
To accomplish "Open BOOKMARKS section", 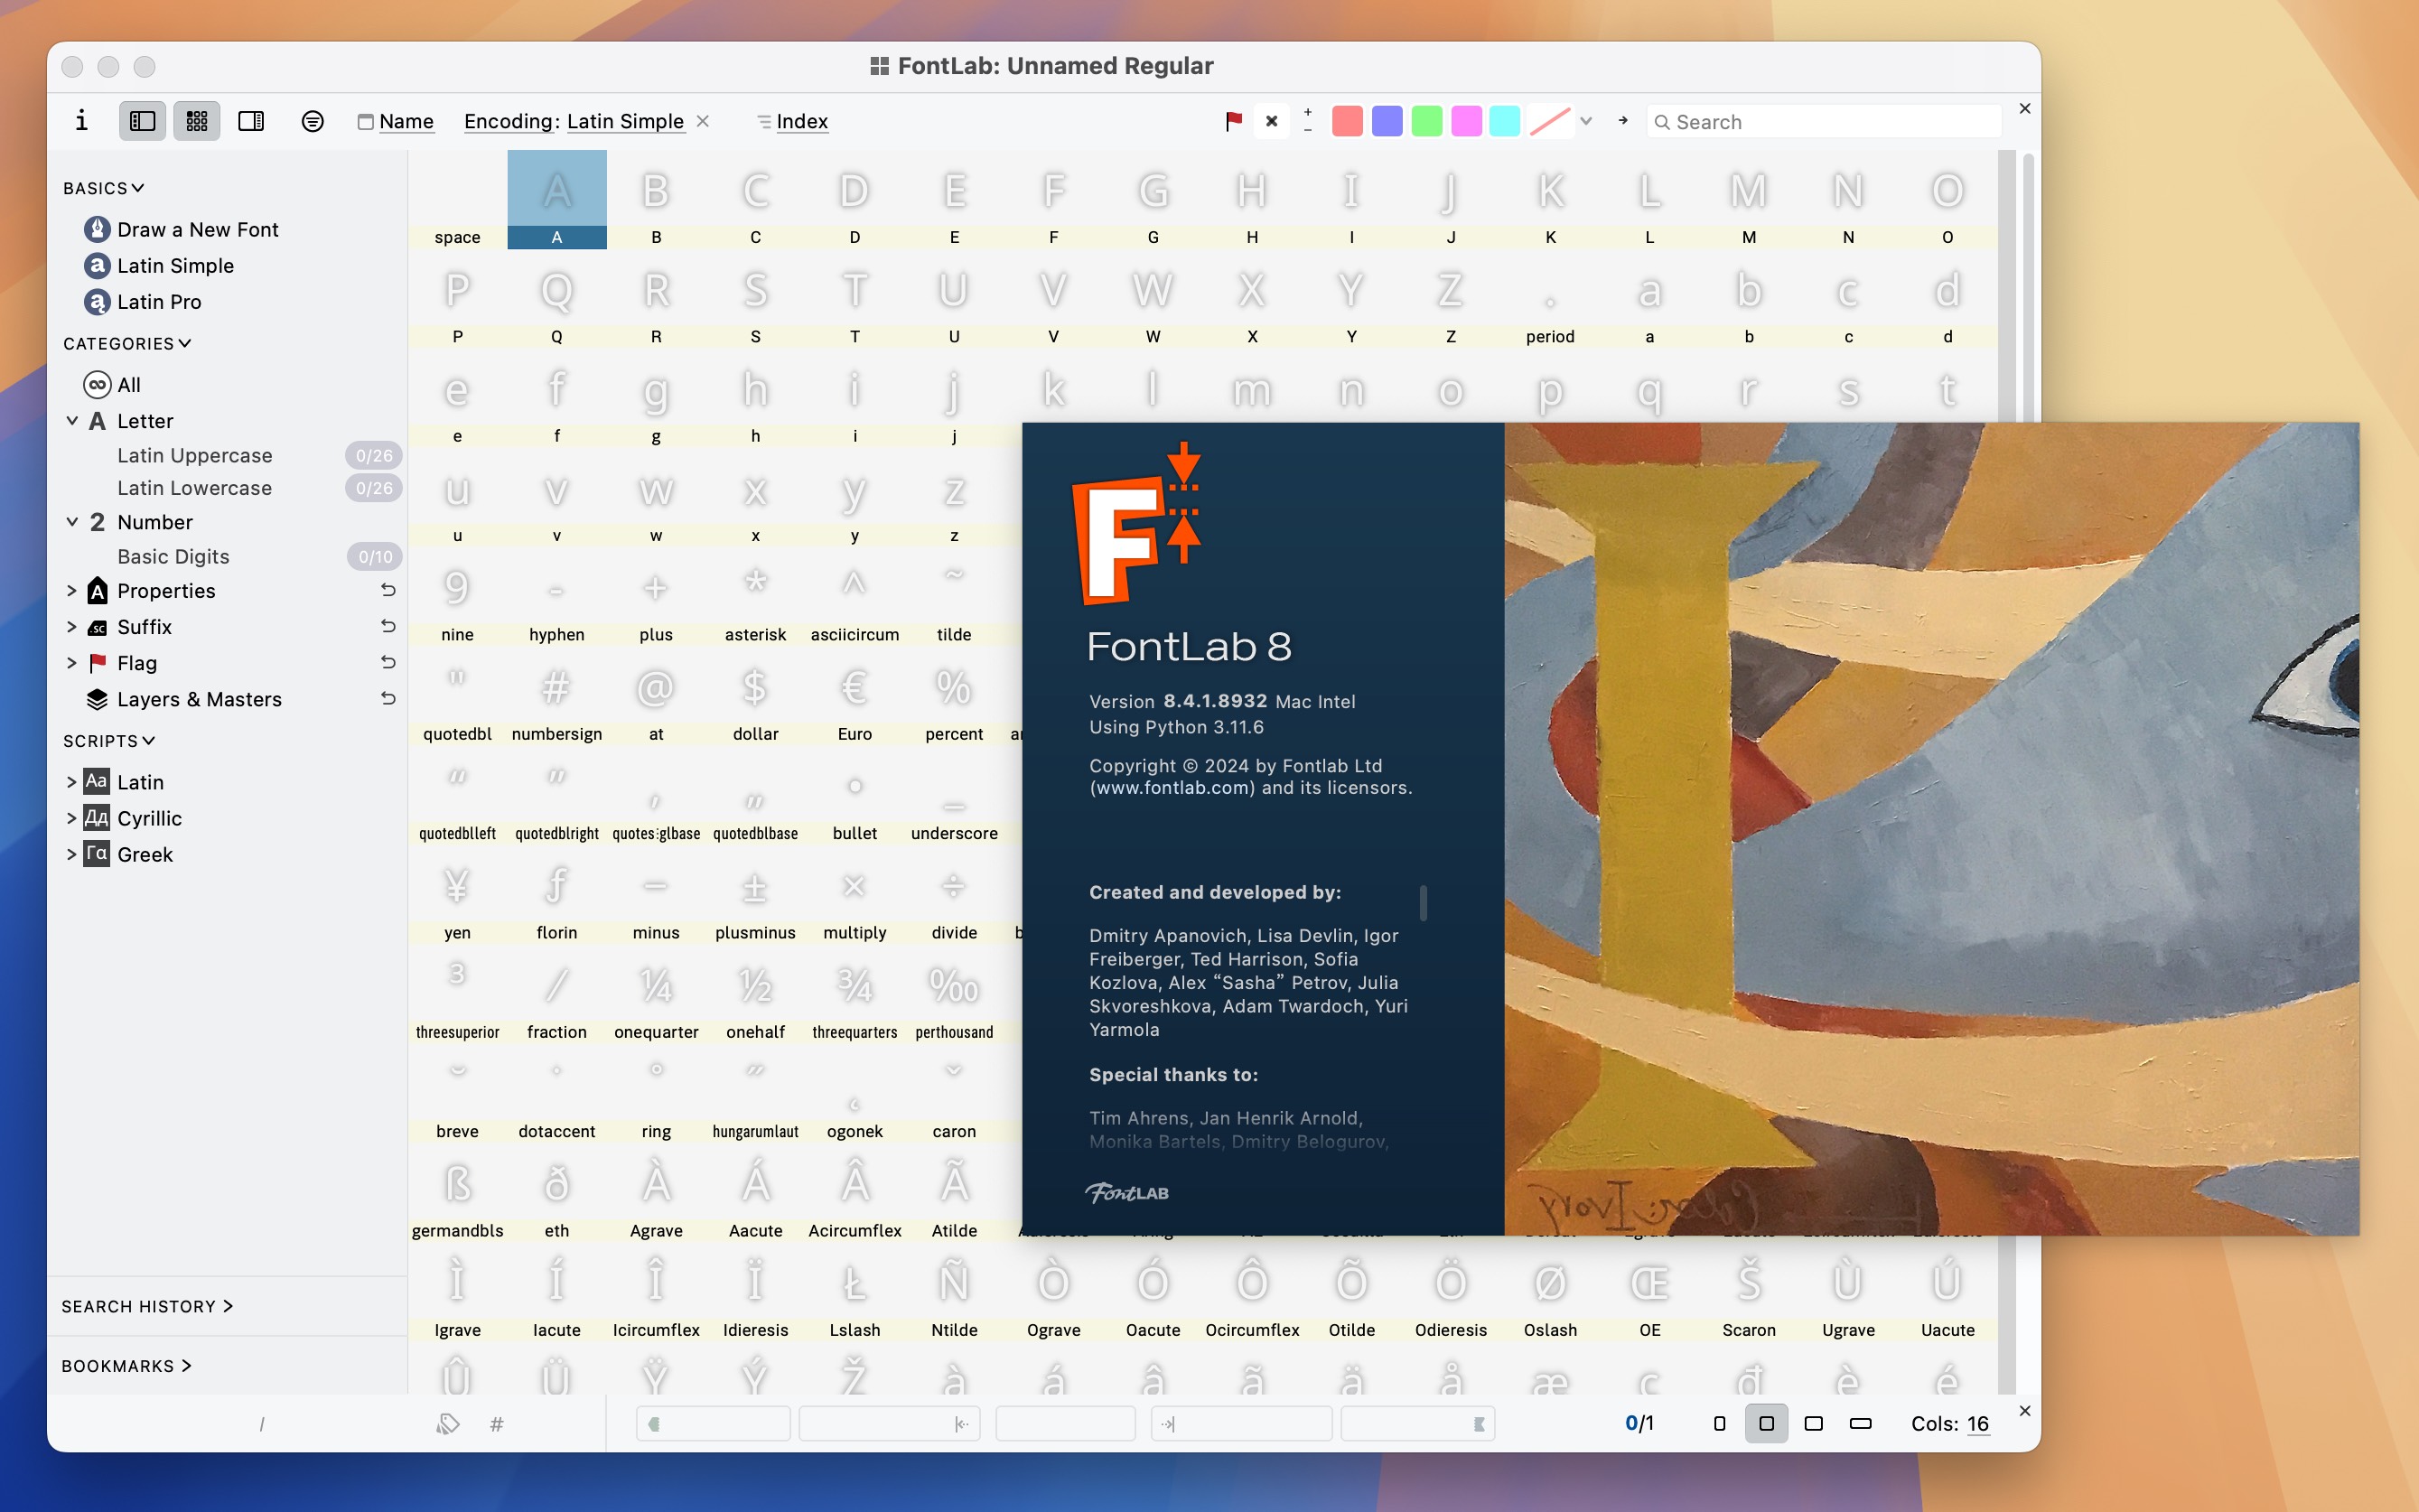I will point(126,1365).
